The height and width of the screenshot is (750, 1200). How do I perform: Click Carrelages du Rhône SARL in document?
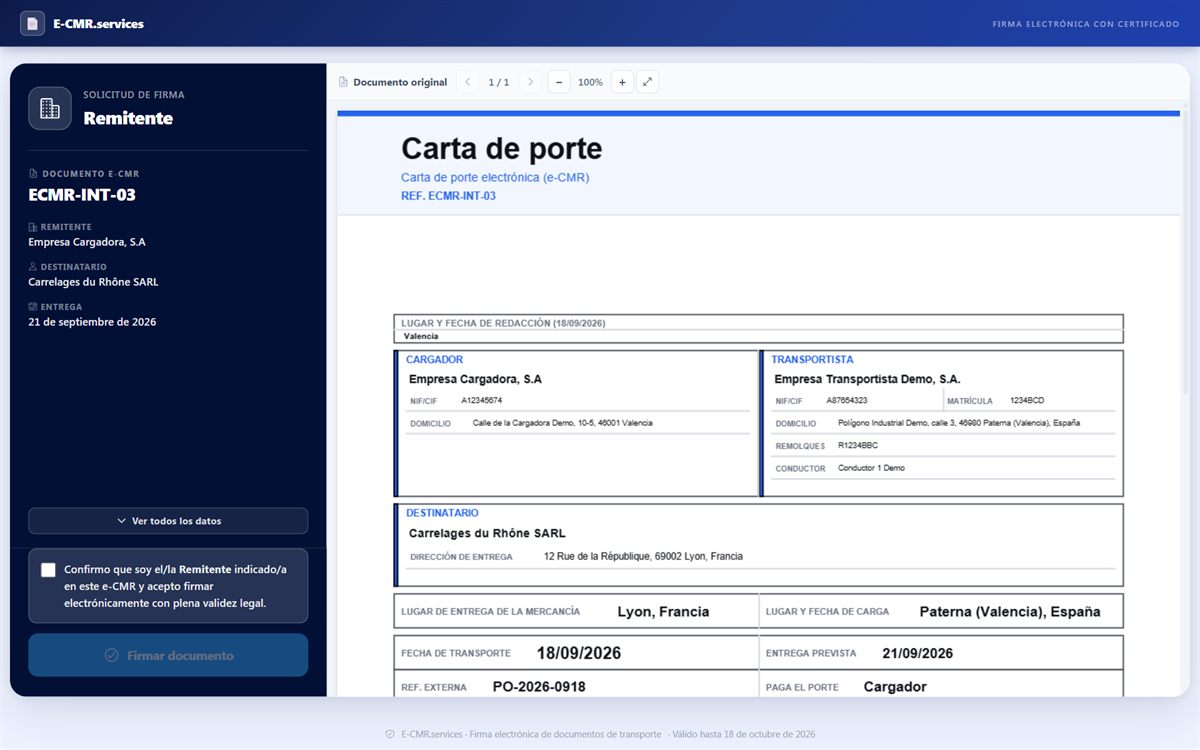[x=487, y=534]
